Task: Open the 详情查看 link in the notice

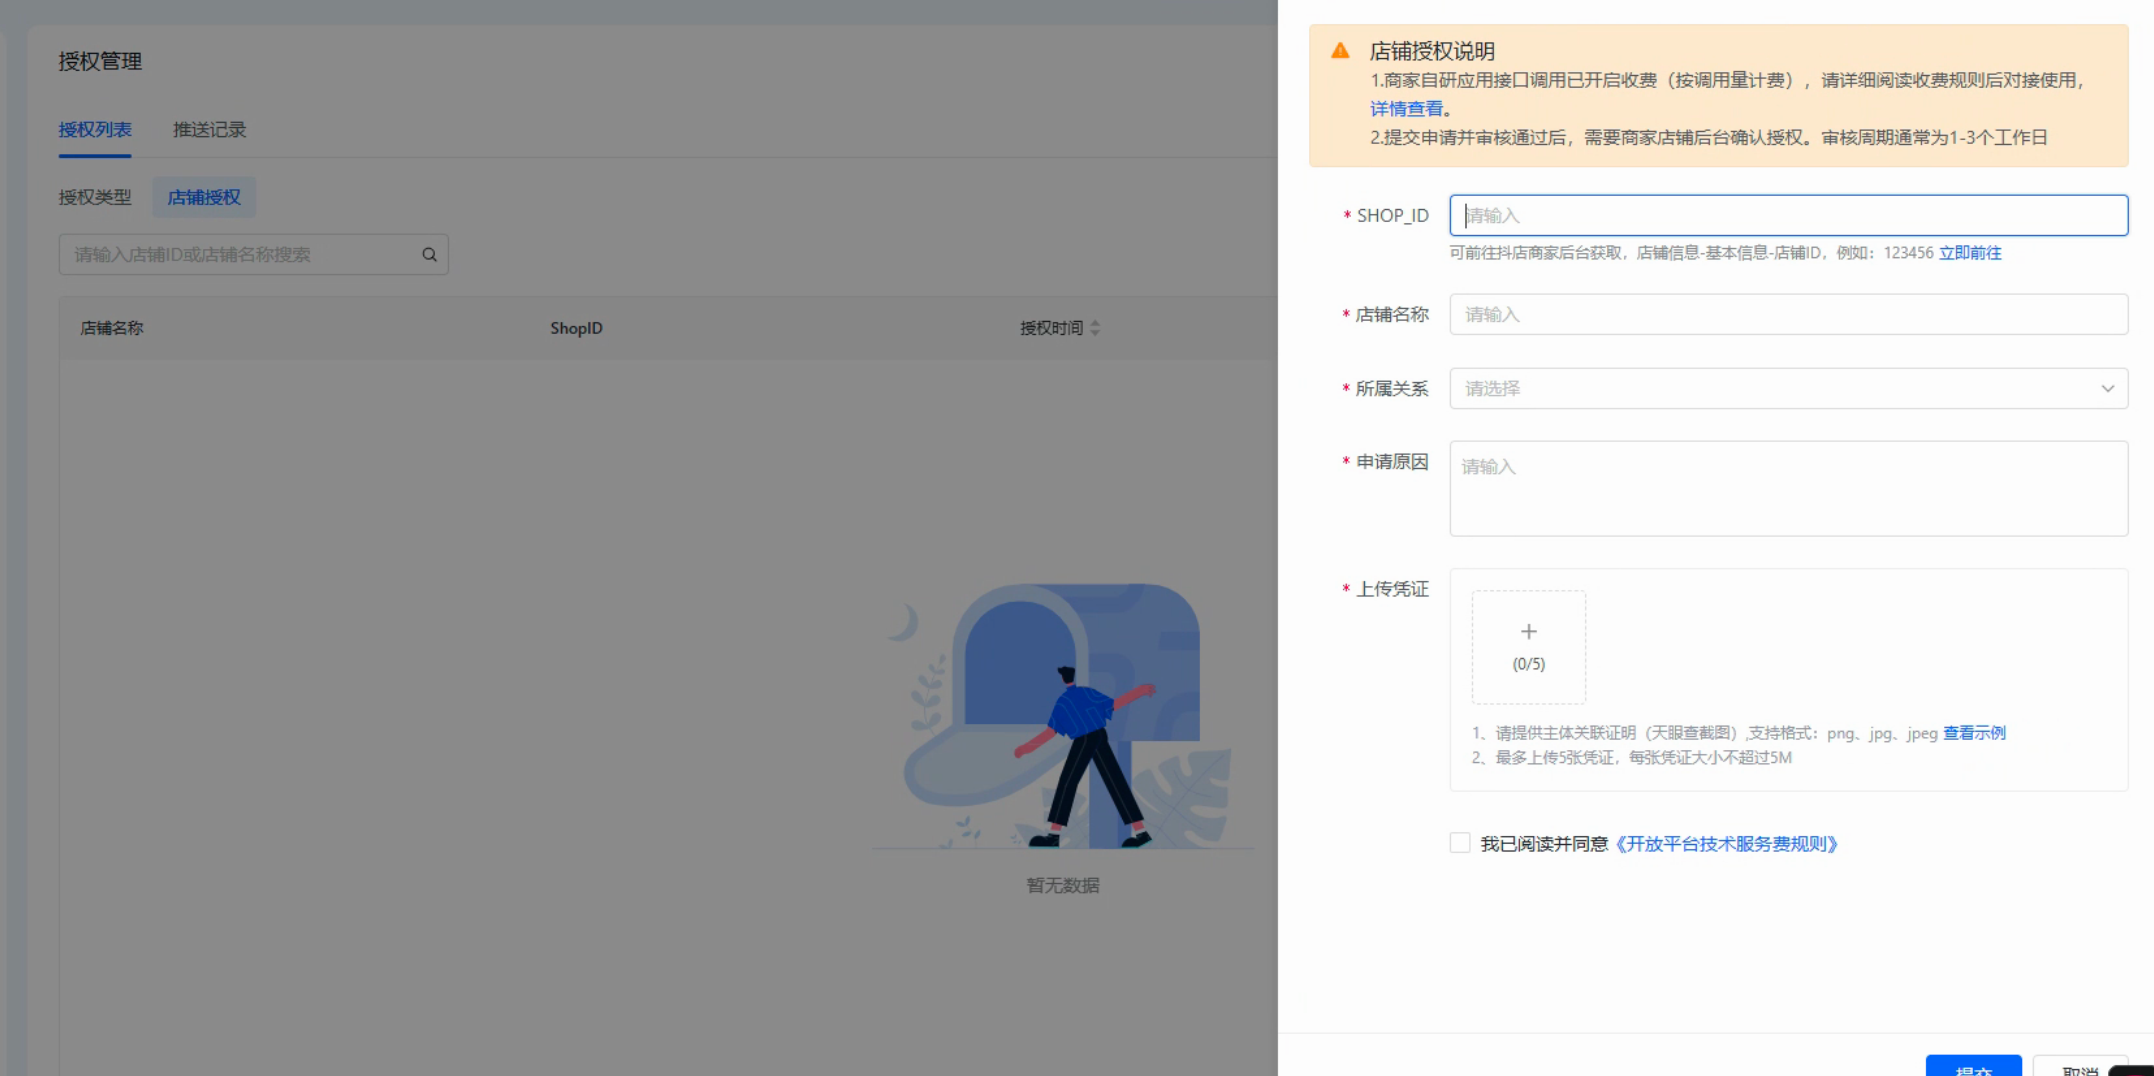Action: coord(1406,109)
